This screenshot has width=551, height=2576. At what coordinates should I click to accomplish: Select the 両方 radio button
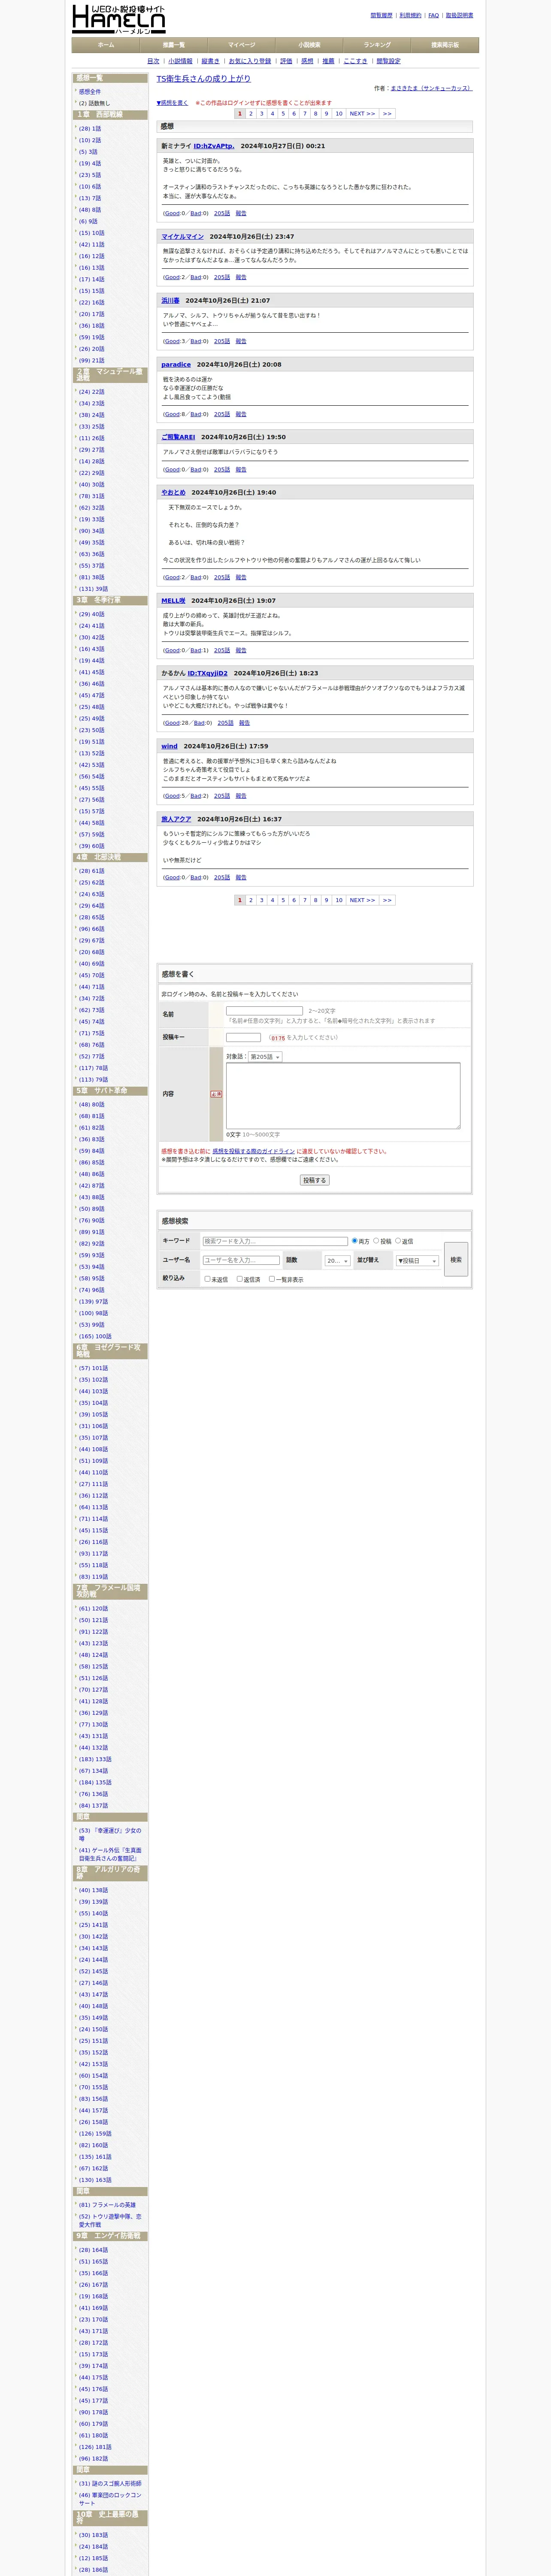coord(354,1241)
